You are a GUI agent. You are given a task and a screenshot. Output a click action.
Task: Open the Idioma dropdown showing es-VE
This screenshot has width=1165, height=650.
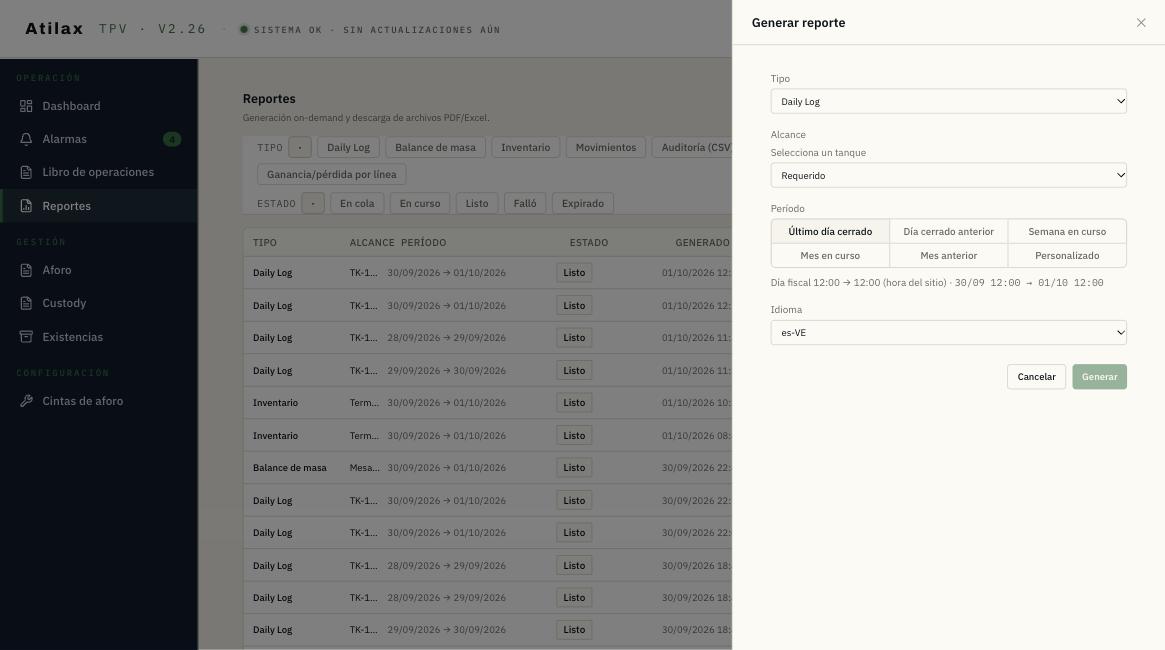tap(948, 333)
